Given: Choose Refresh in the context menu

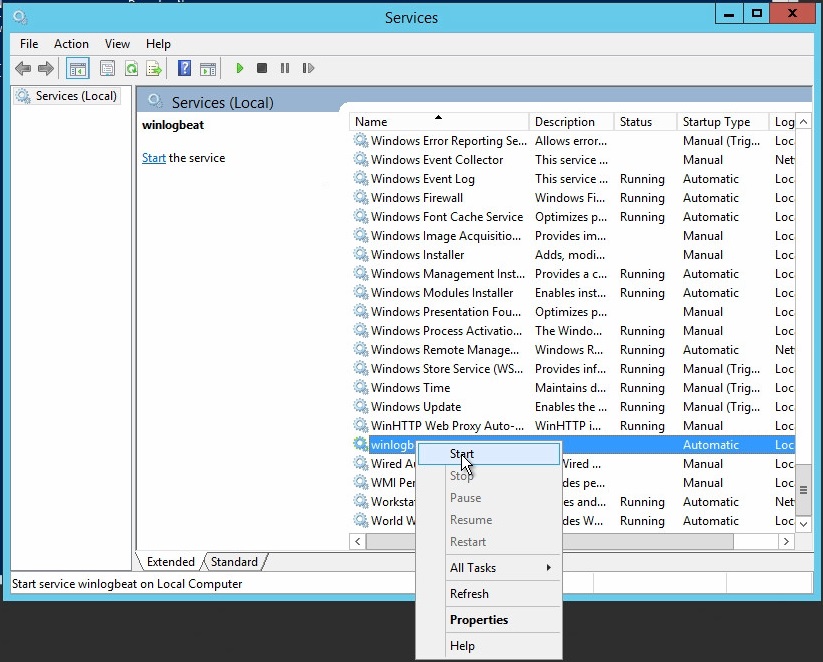Looking at the screenshot, I should pos(489,594).
